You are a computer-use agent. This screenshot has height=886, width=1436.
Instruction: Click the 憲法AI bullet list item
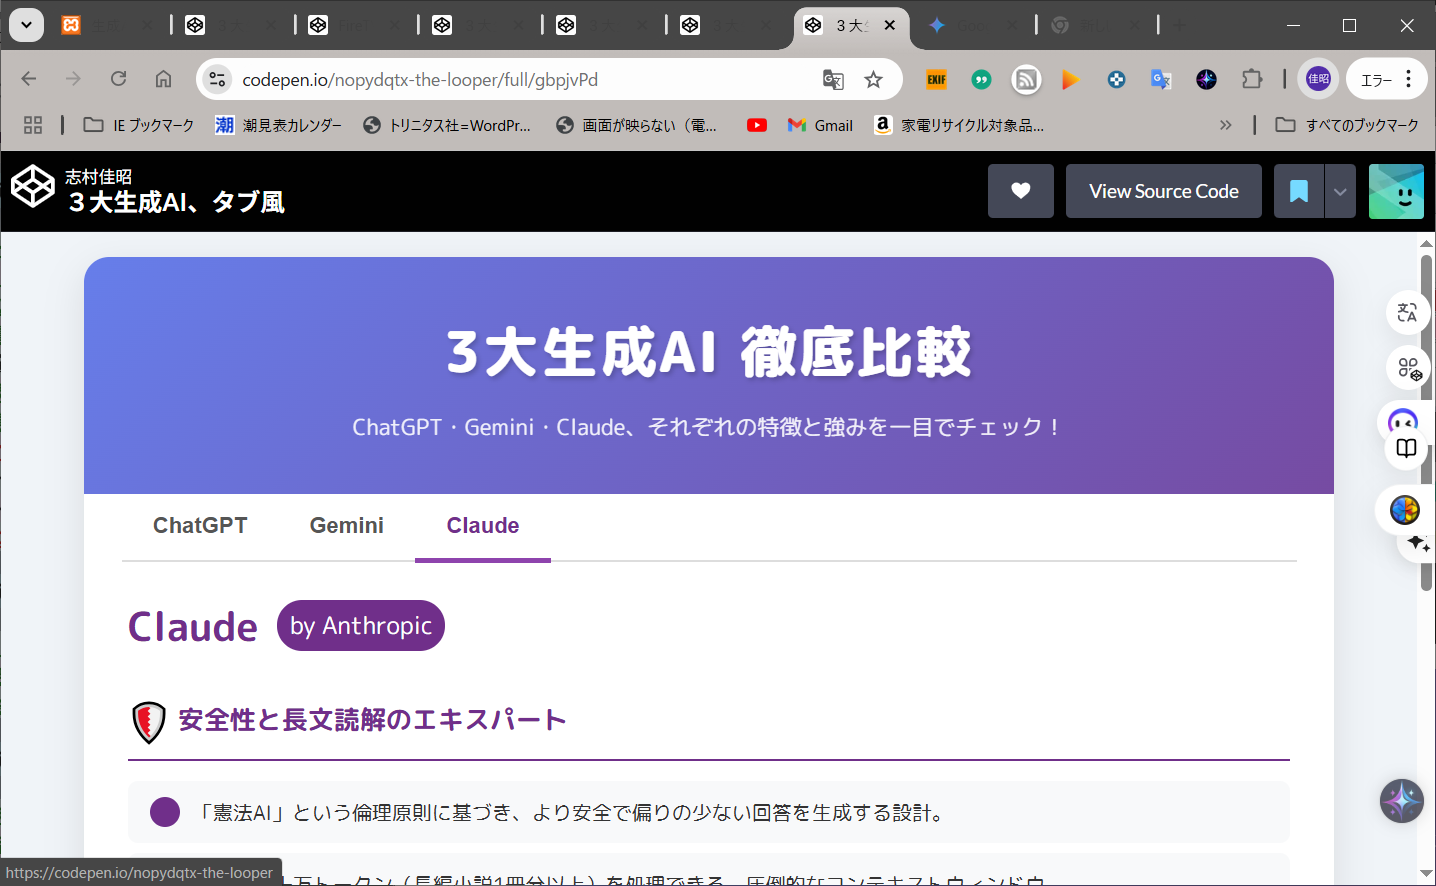click(x=709, y=812)
